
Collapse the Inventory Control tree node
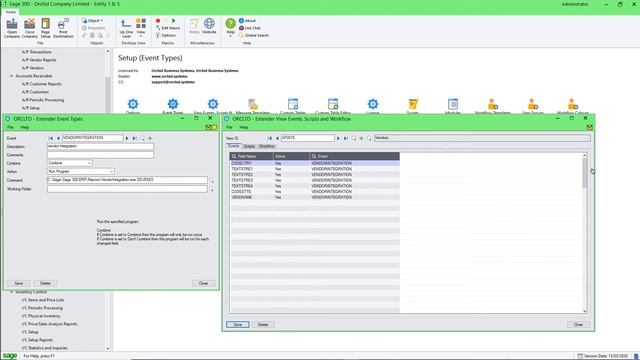click(x=11, y=292)
